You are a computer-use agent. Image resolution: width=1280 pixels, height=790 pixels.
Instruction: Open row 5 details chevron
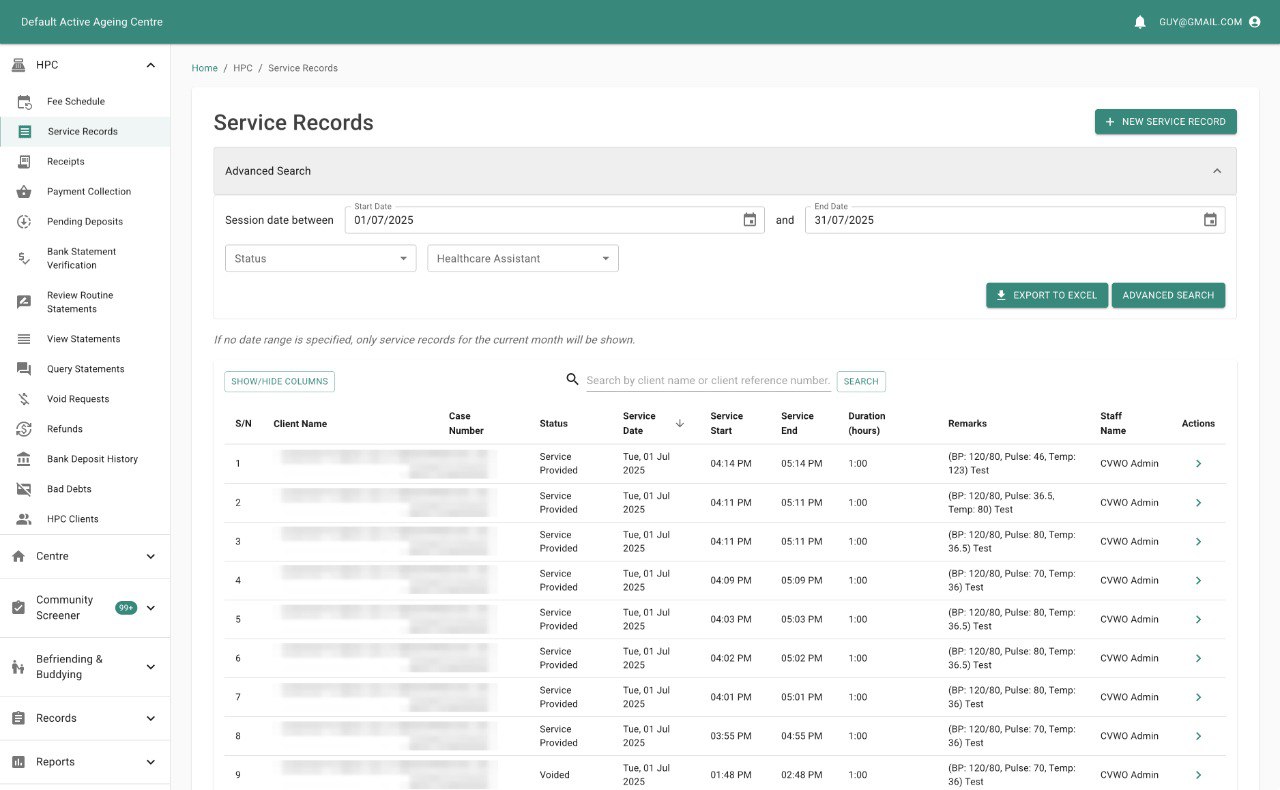click(1198, 620)
